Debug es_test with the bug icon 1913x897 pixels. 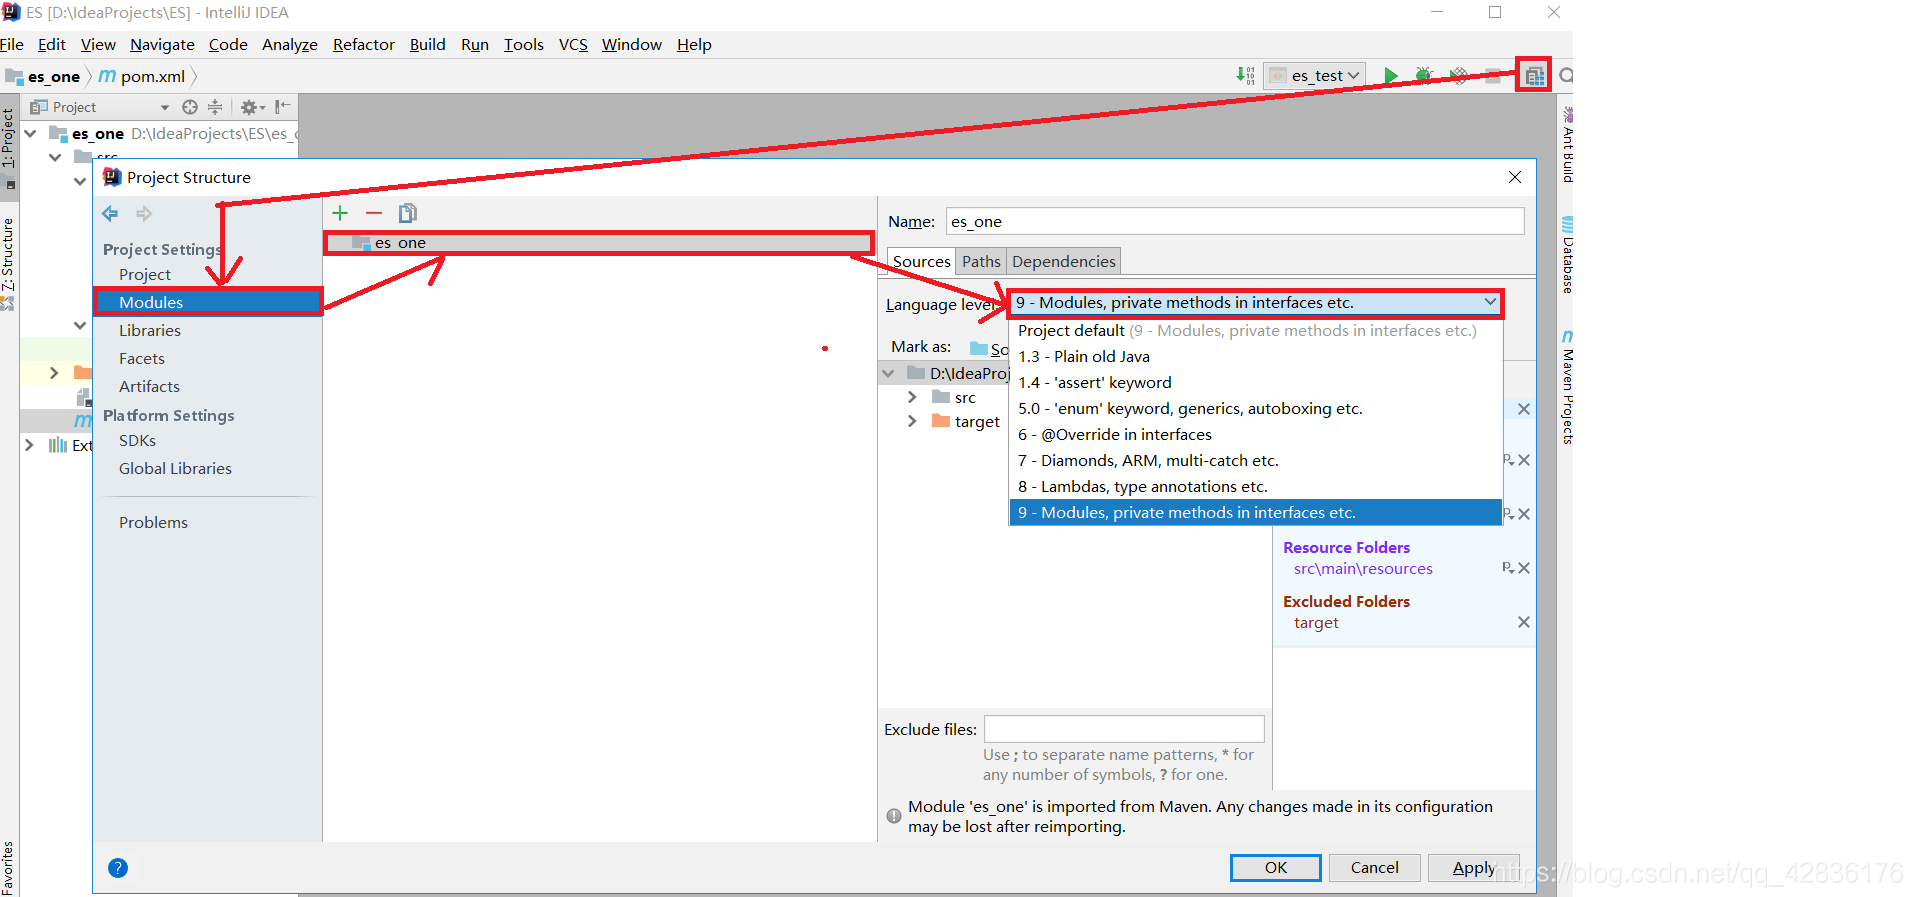pos(1424,76)
